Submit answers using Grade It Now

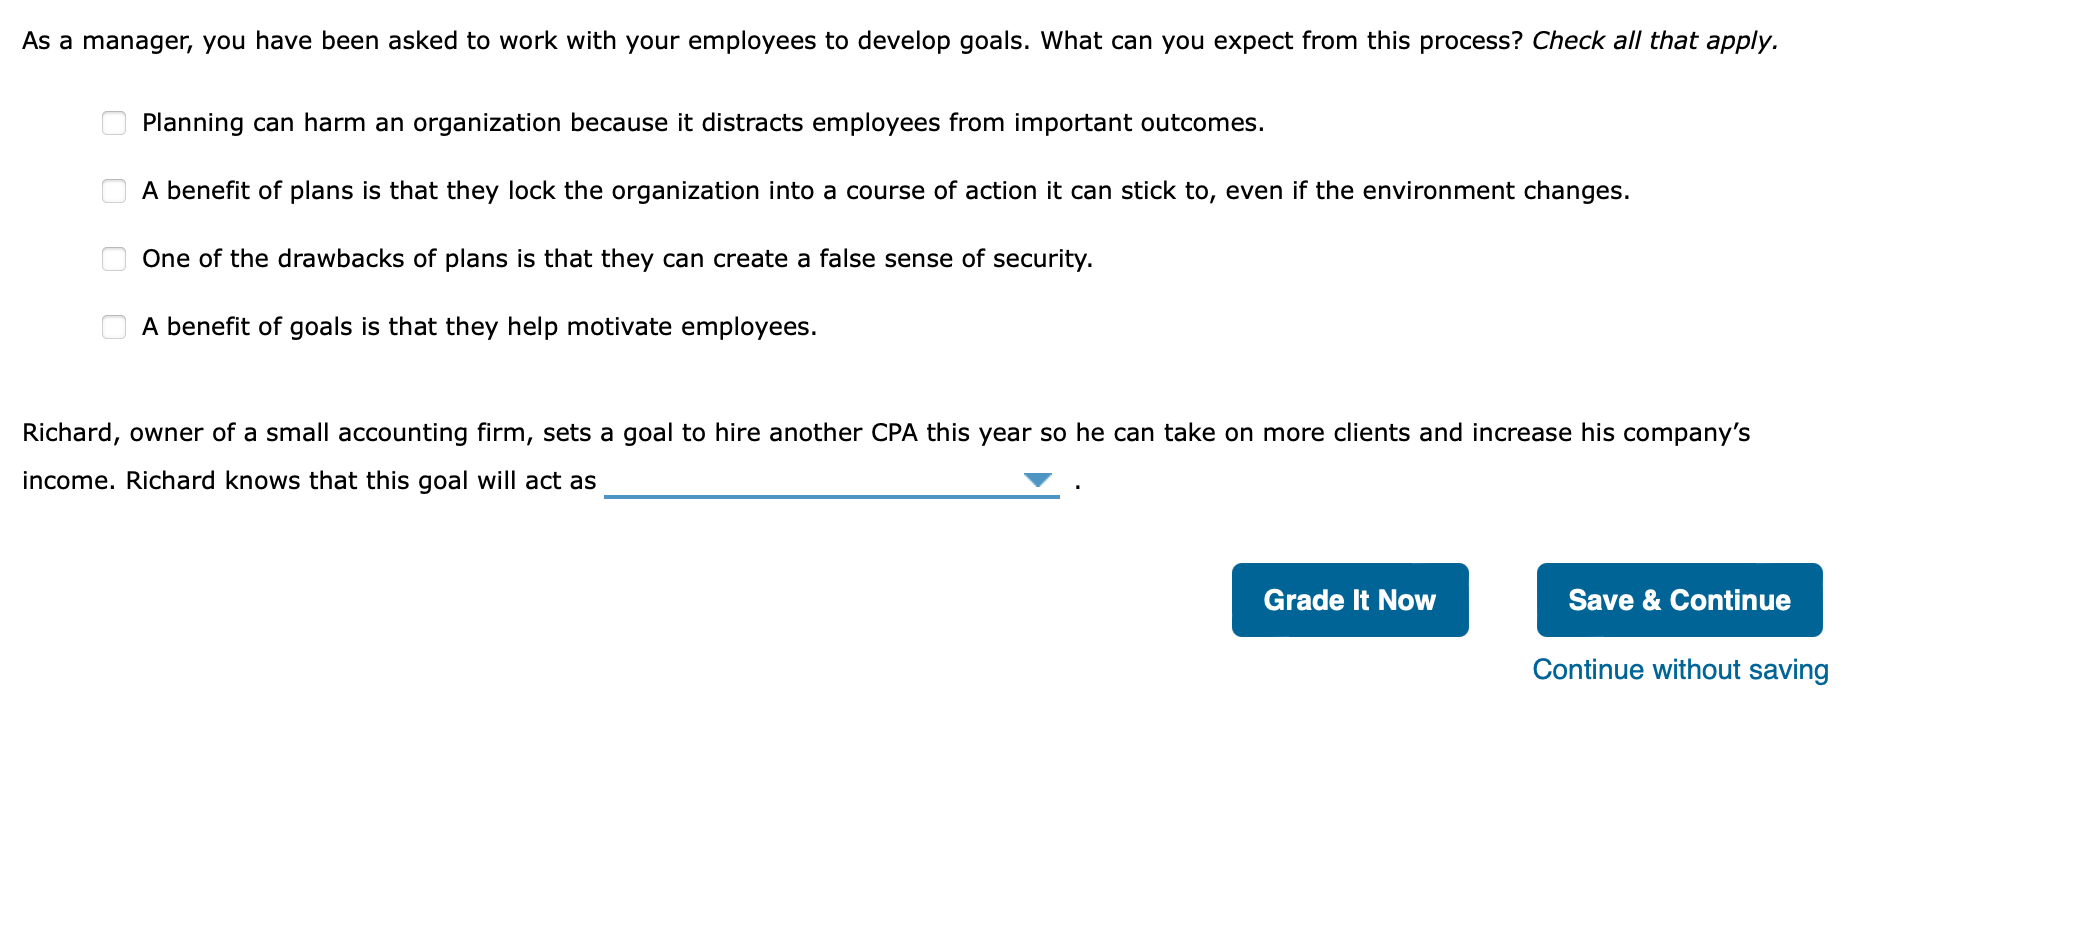click(x=1349, y=599)
